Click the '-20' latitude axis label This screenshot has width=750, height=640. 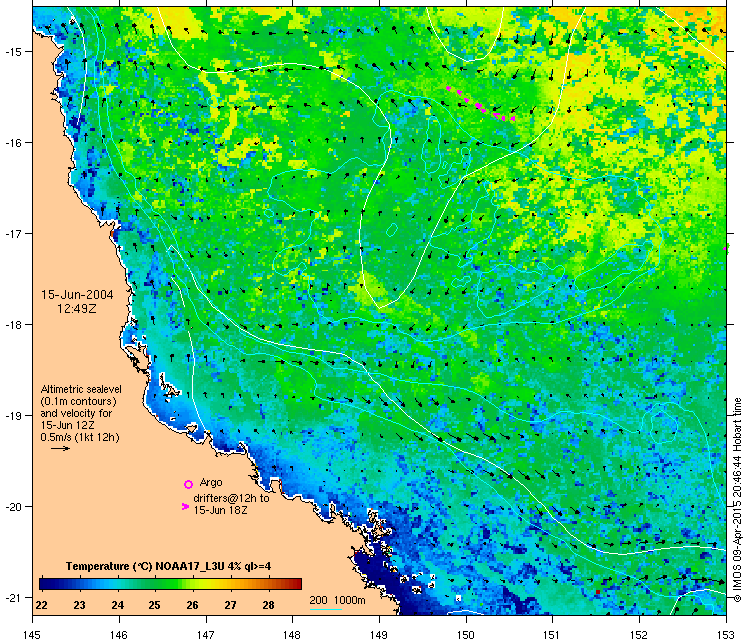(12, 507)
